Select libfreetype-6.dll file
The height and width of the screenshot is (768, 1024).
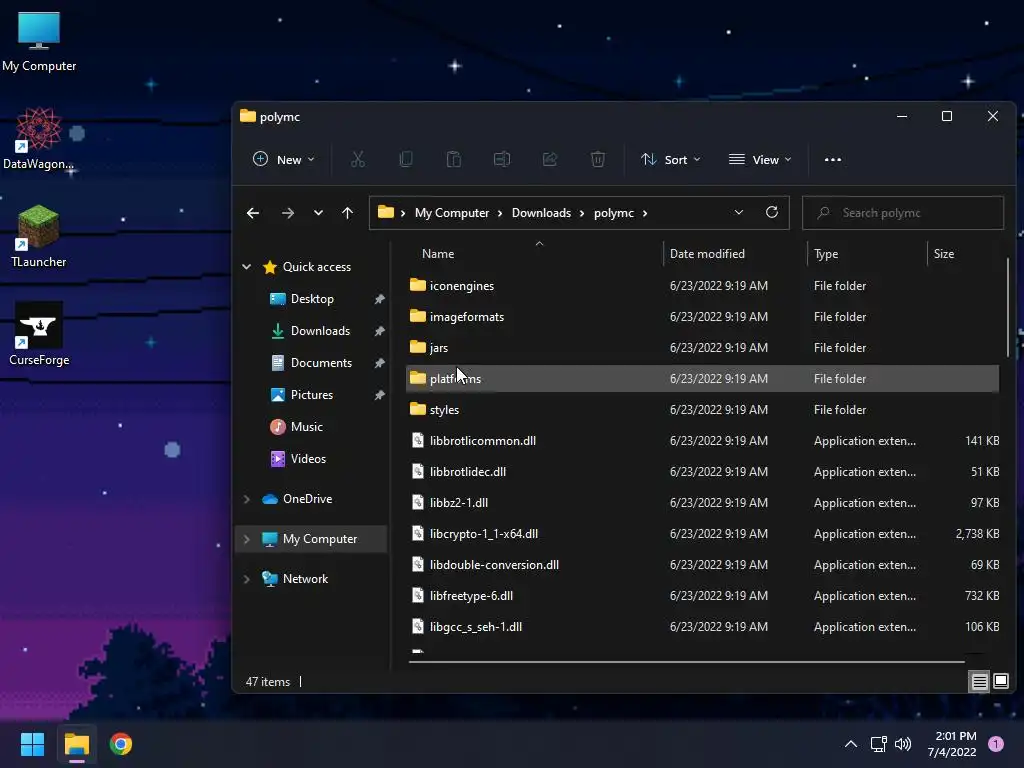702,596
